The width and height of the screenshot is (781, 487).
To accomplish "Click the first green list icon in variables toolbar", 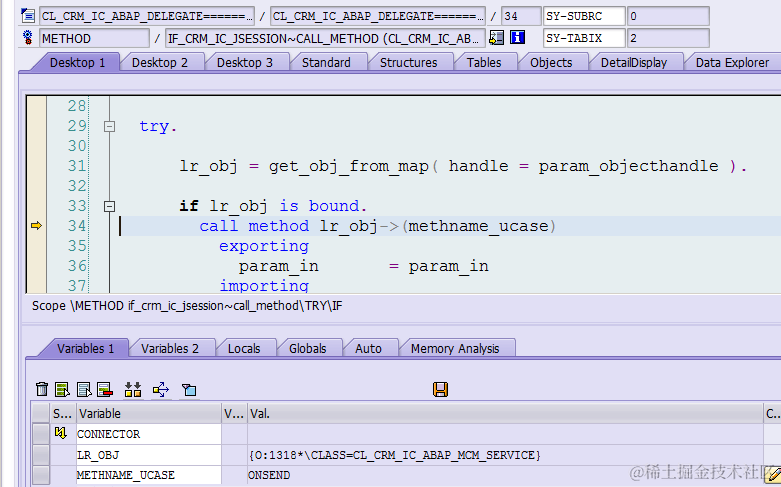I will (62, 389).
